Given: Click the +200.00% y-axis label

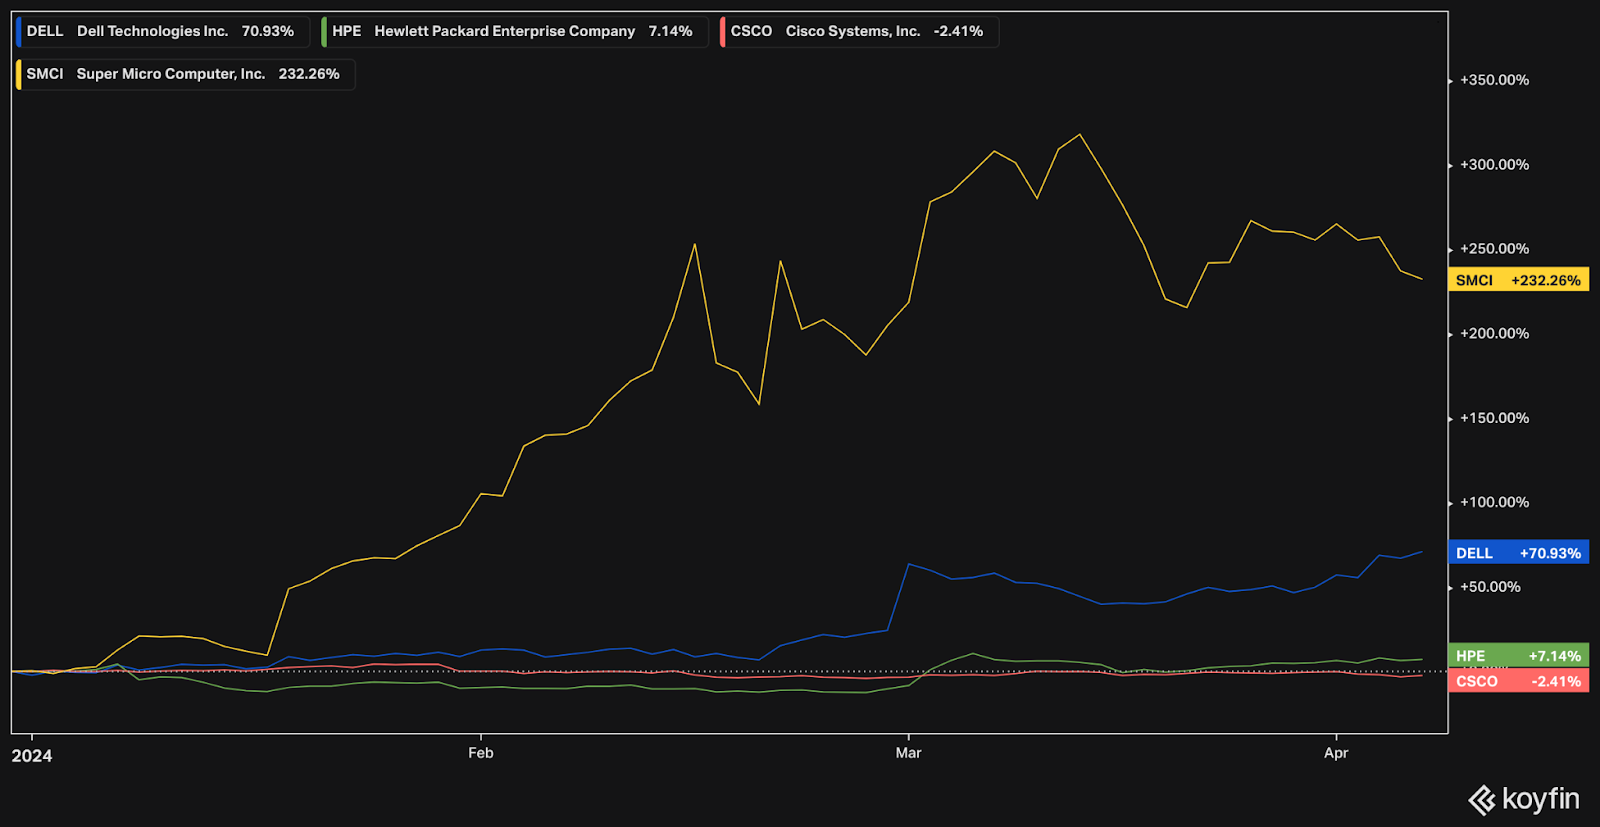Looking at the screenshot, I should click(x=1494, y=334).
